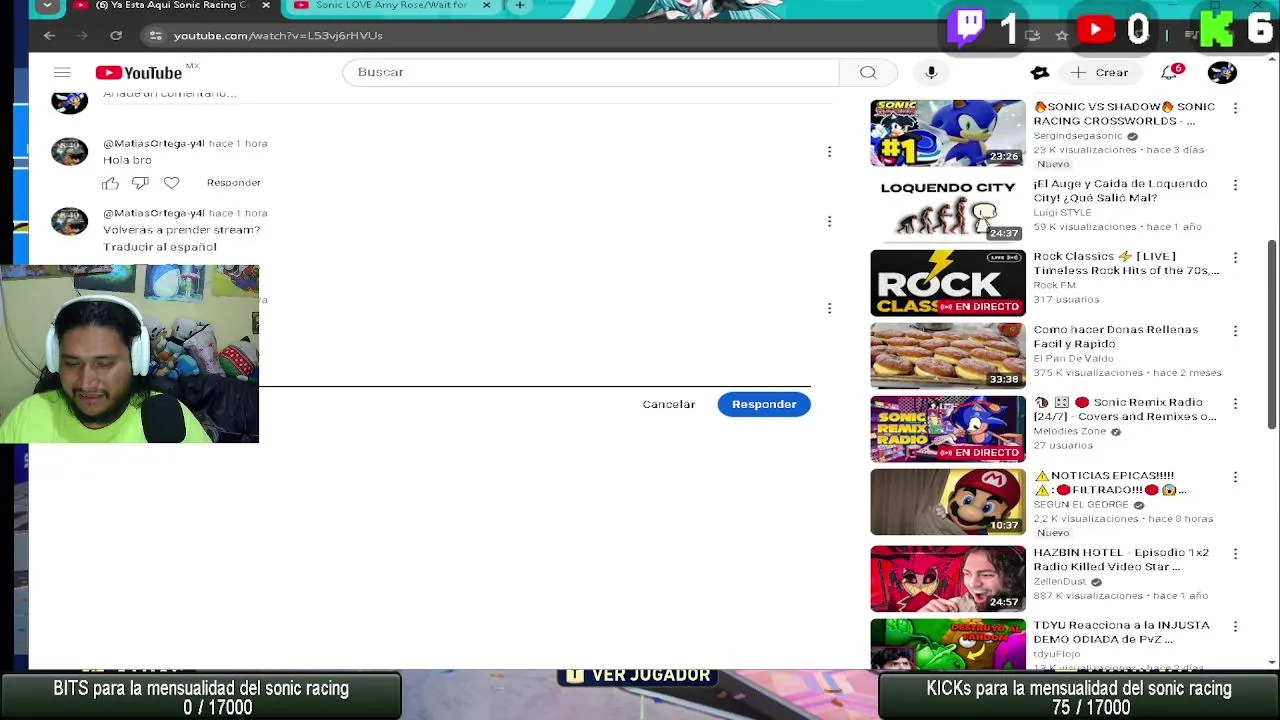Open more options for Noticias Epicas video

tap(1235, 477)
